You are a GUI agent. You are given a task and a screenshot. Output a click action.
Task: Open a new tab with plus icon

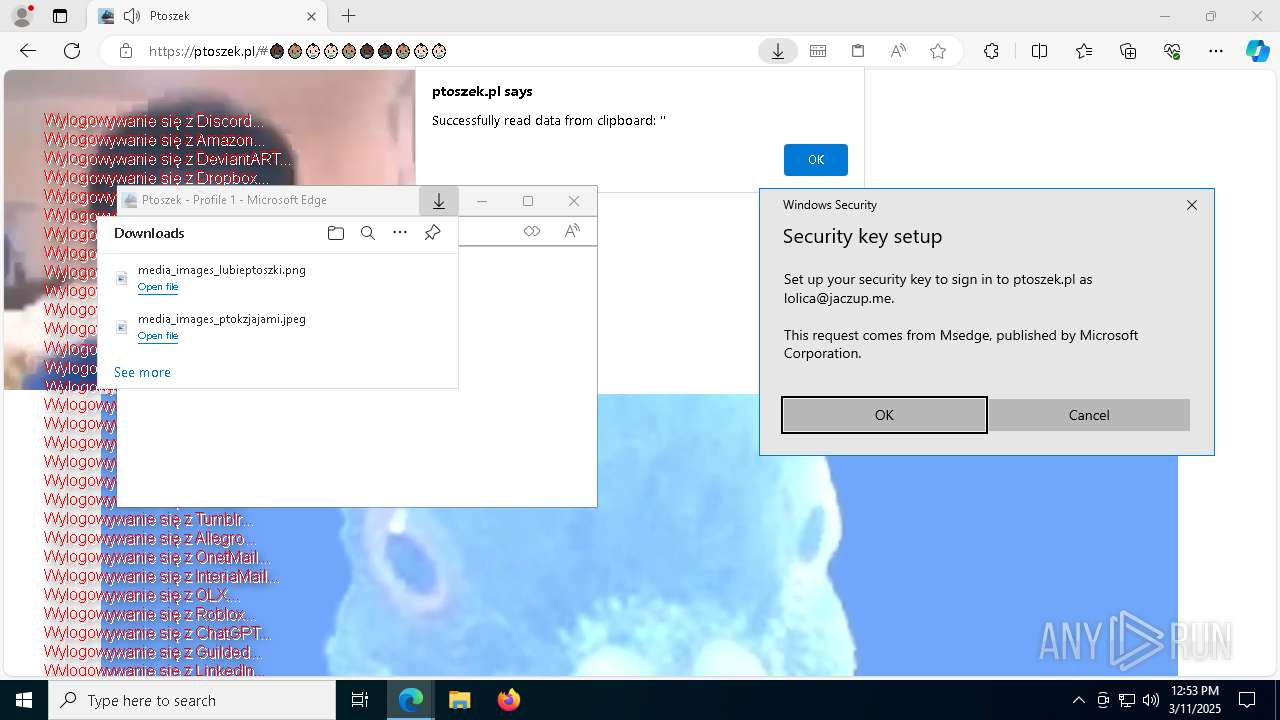click(348, 16)
